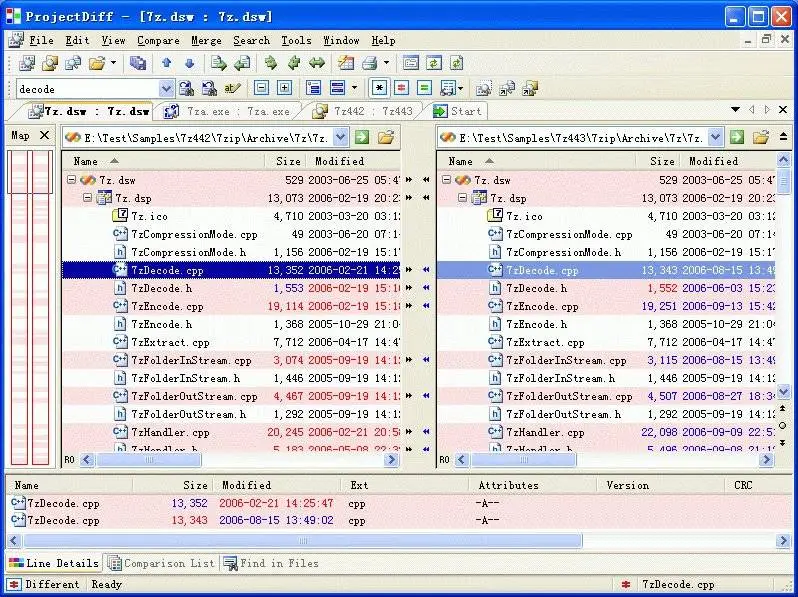Select 7zFolderInStream.cpp in the left pane

(191, 360)
